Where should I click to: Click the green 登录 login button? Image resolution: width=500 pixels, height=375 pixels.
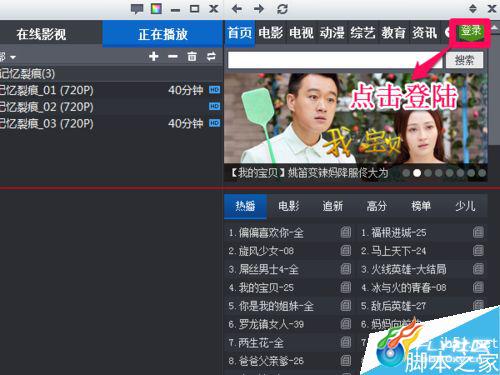[470, 31]
